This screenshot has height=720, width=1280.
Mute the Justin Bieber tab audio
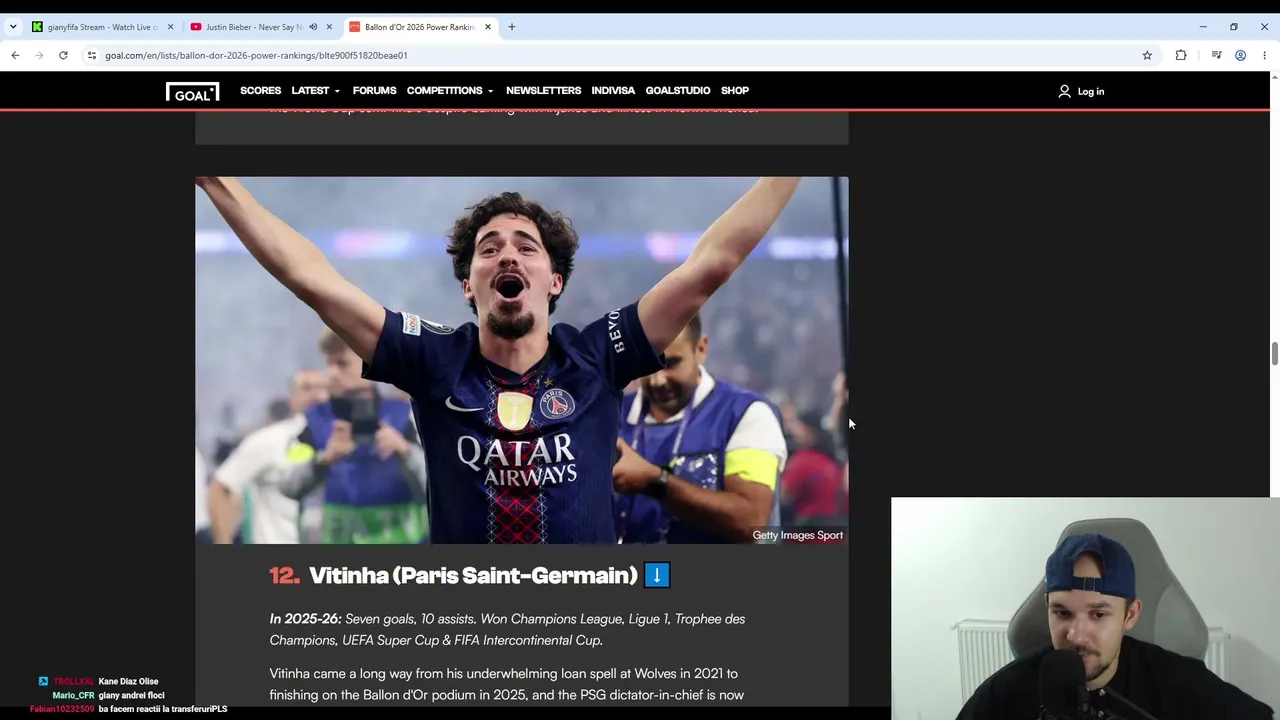313,27
